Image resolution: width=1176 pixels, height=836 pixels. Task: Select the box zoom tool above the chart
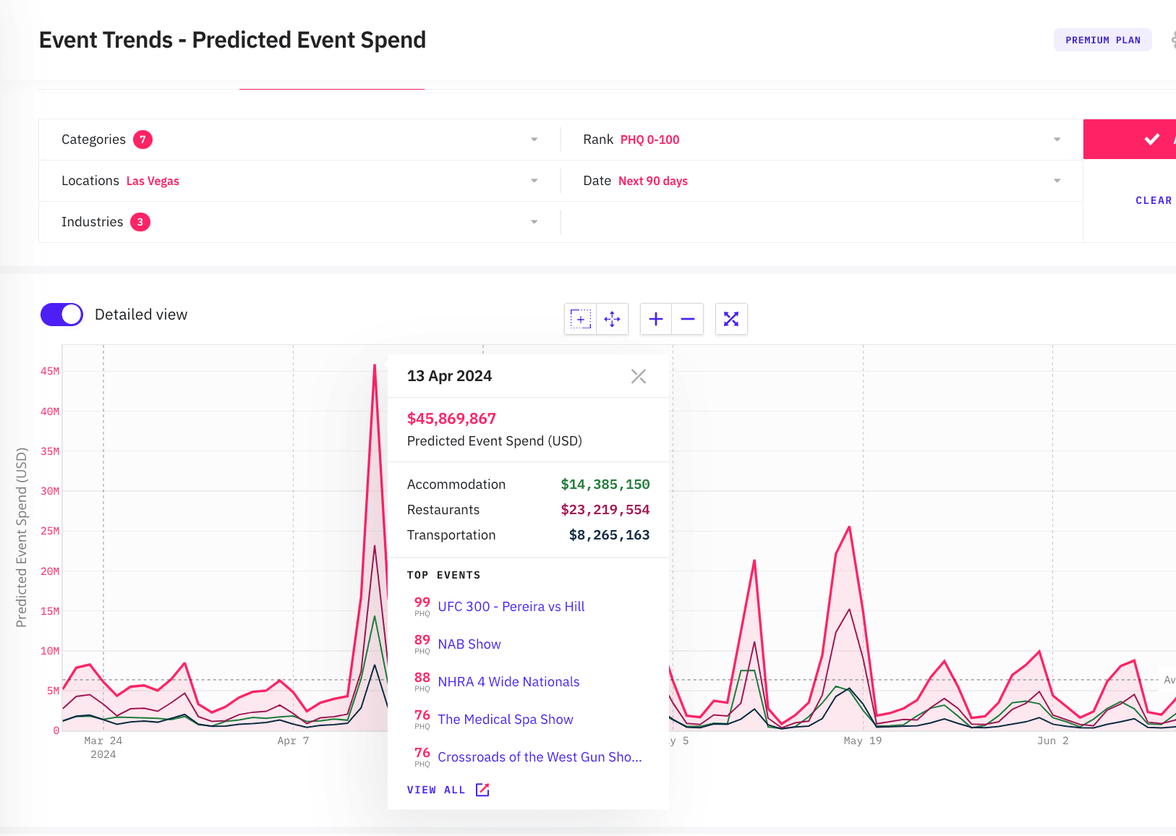(x=580, y=318)
